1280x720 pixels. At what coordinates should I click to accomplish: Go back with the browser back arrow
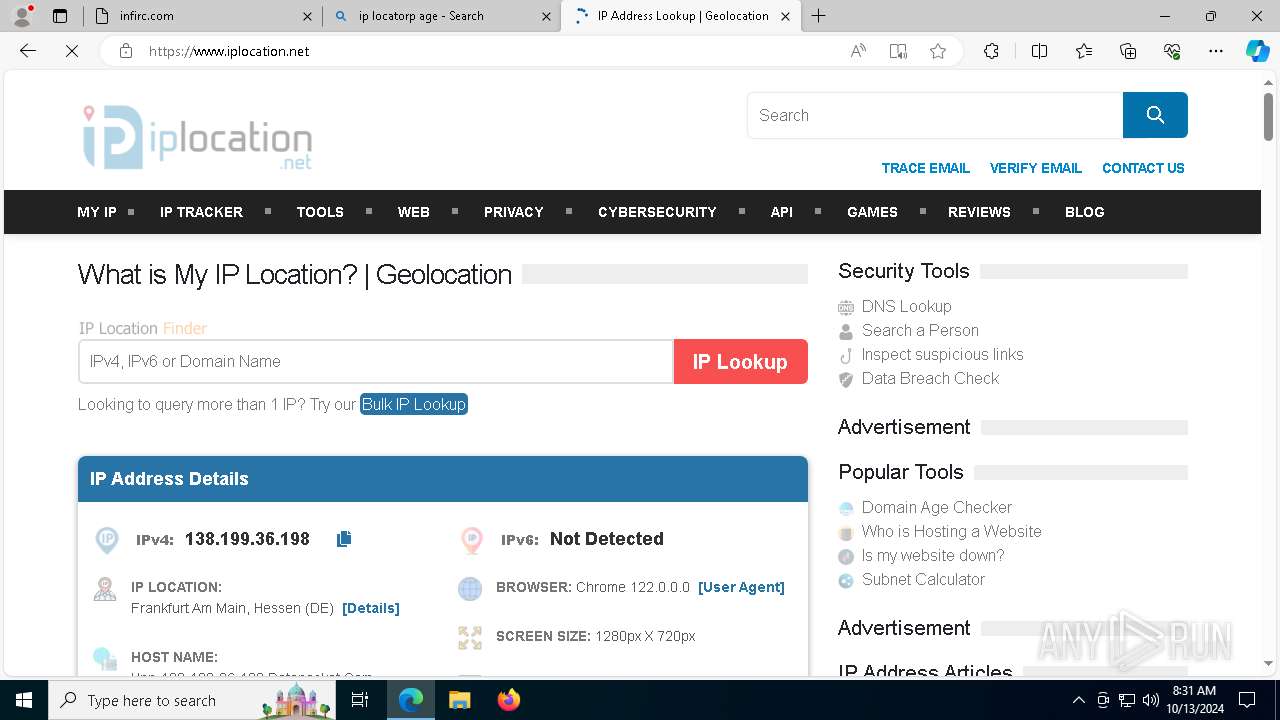28,51
